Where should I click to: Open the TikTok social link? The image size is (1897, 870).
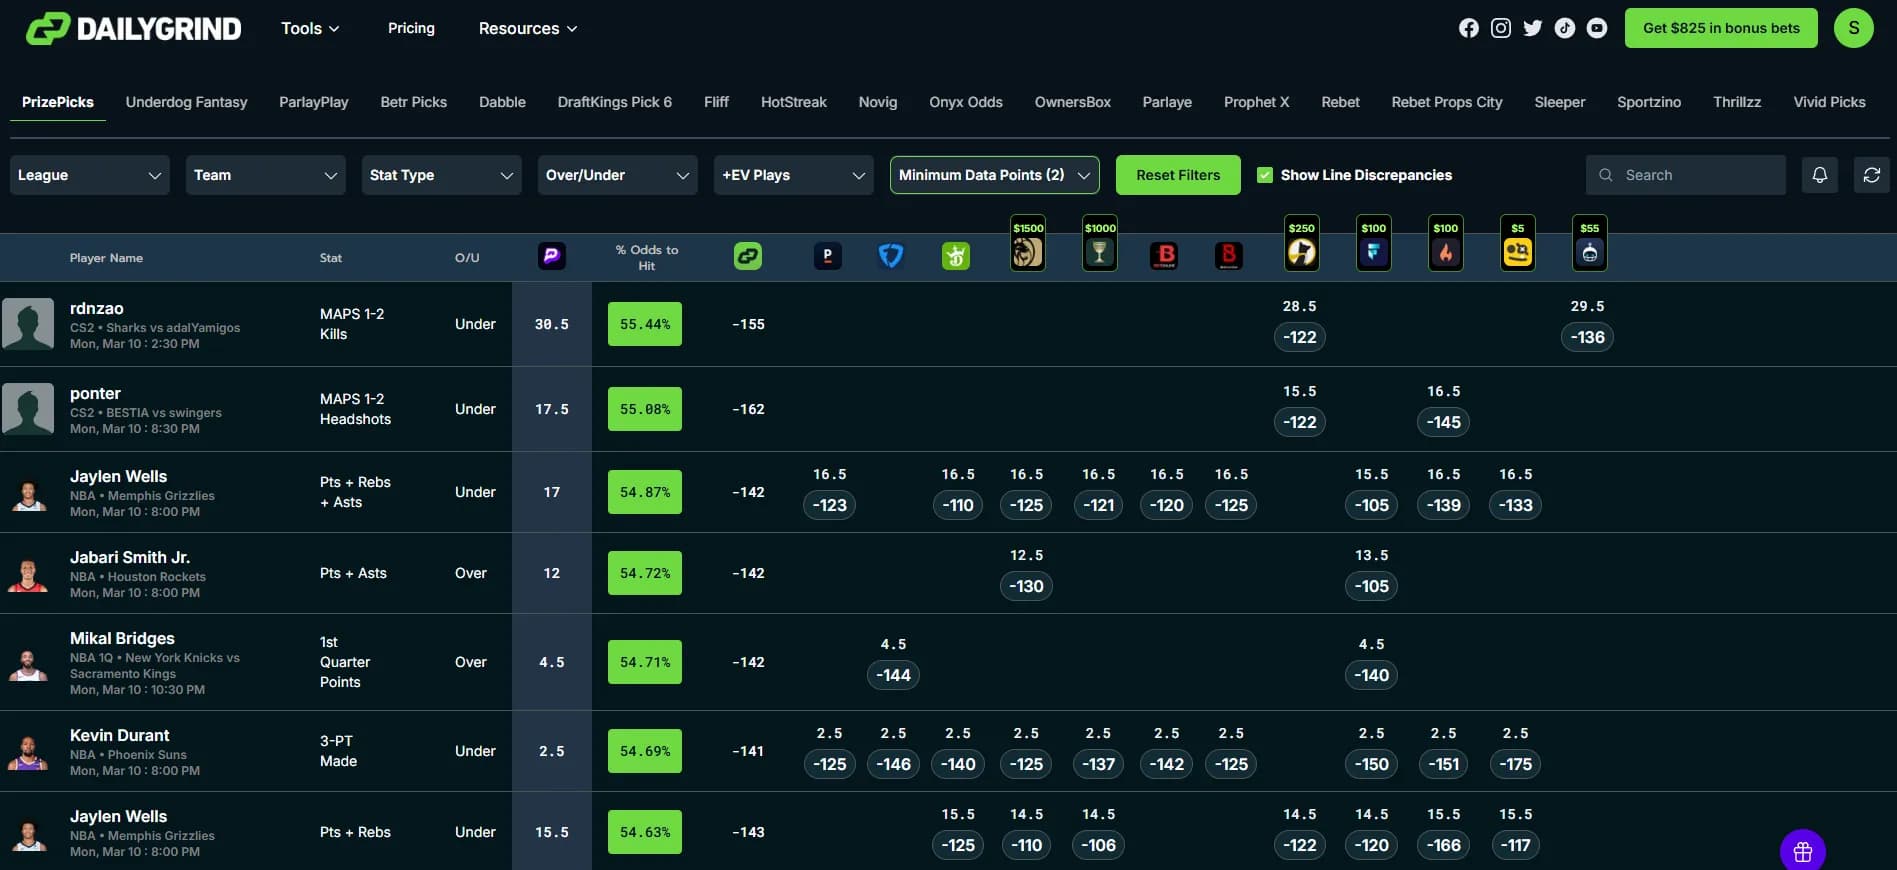[x=1565, y=28]
